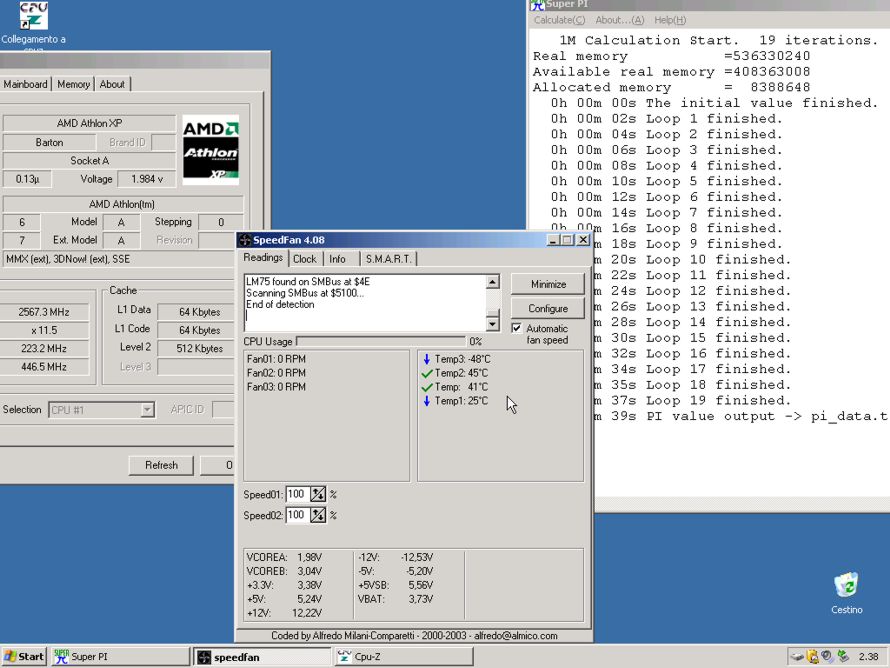
Task: Click the Start button
Action: 24,657
